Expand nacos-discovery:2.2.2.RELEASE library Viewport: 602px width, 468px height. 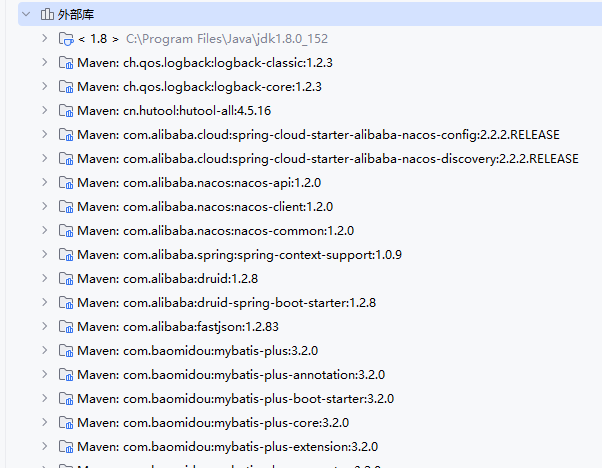pos(45,159)
